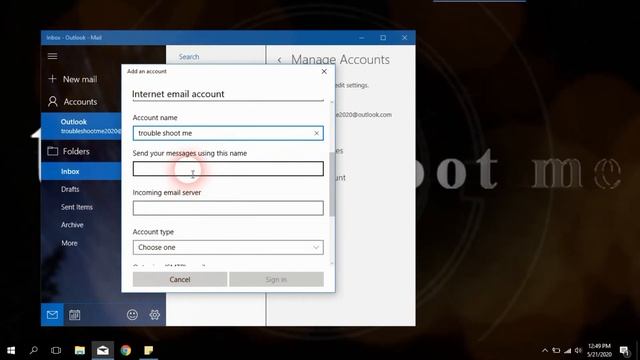Open the feedback smiley icon
Image resolution: width=640 pixels, height=360 pixels.
click(x=132, y=315)
